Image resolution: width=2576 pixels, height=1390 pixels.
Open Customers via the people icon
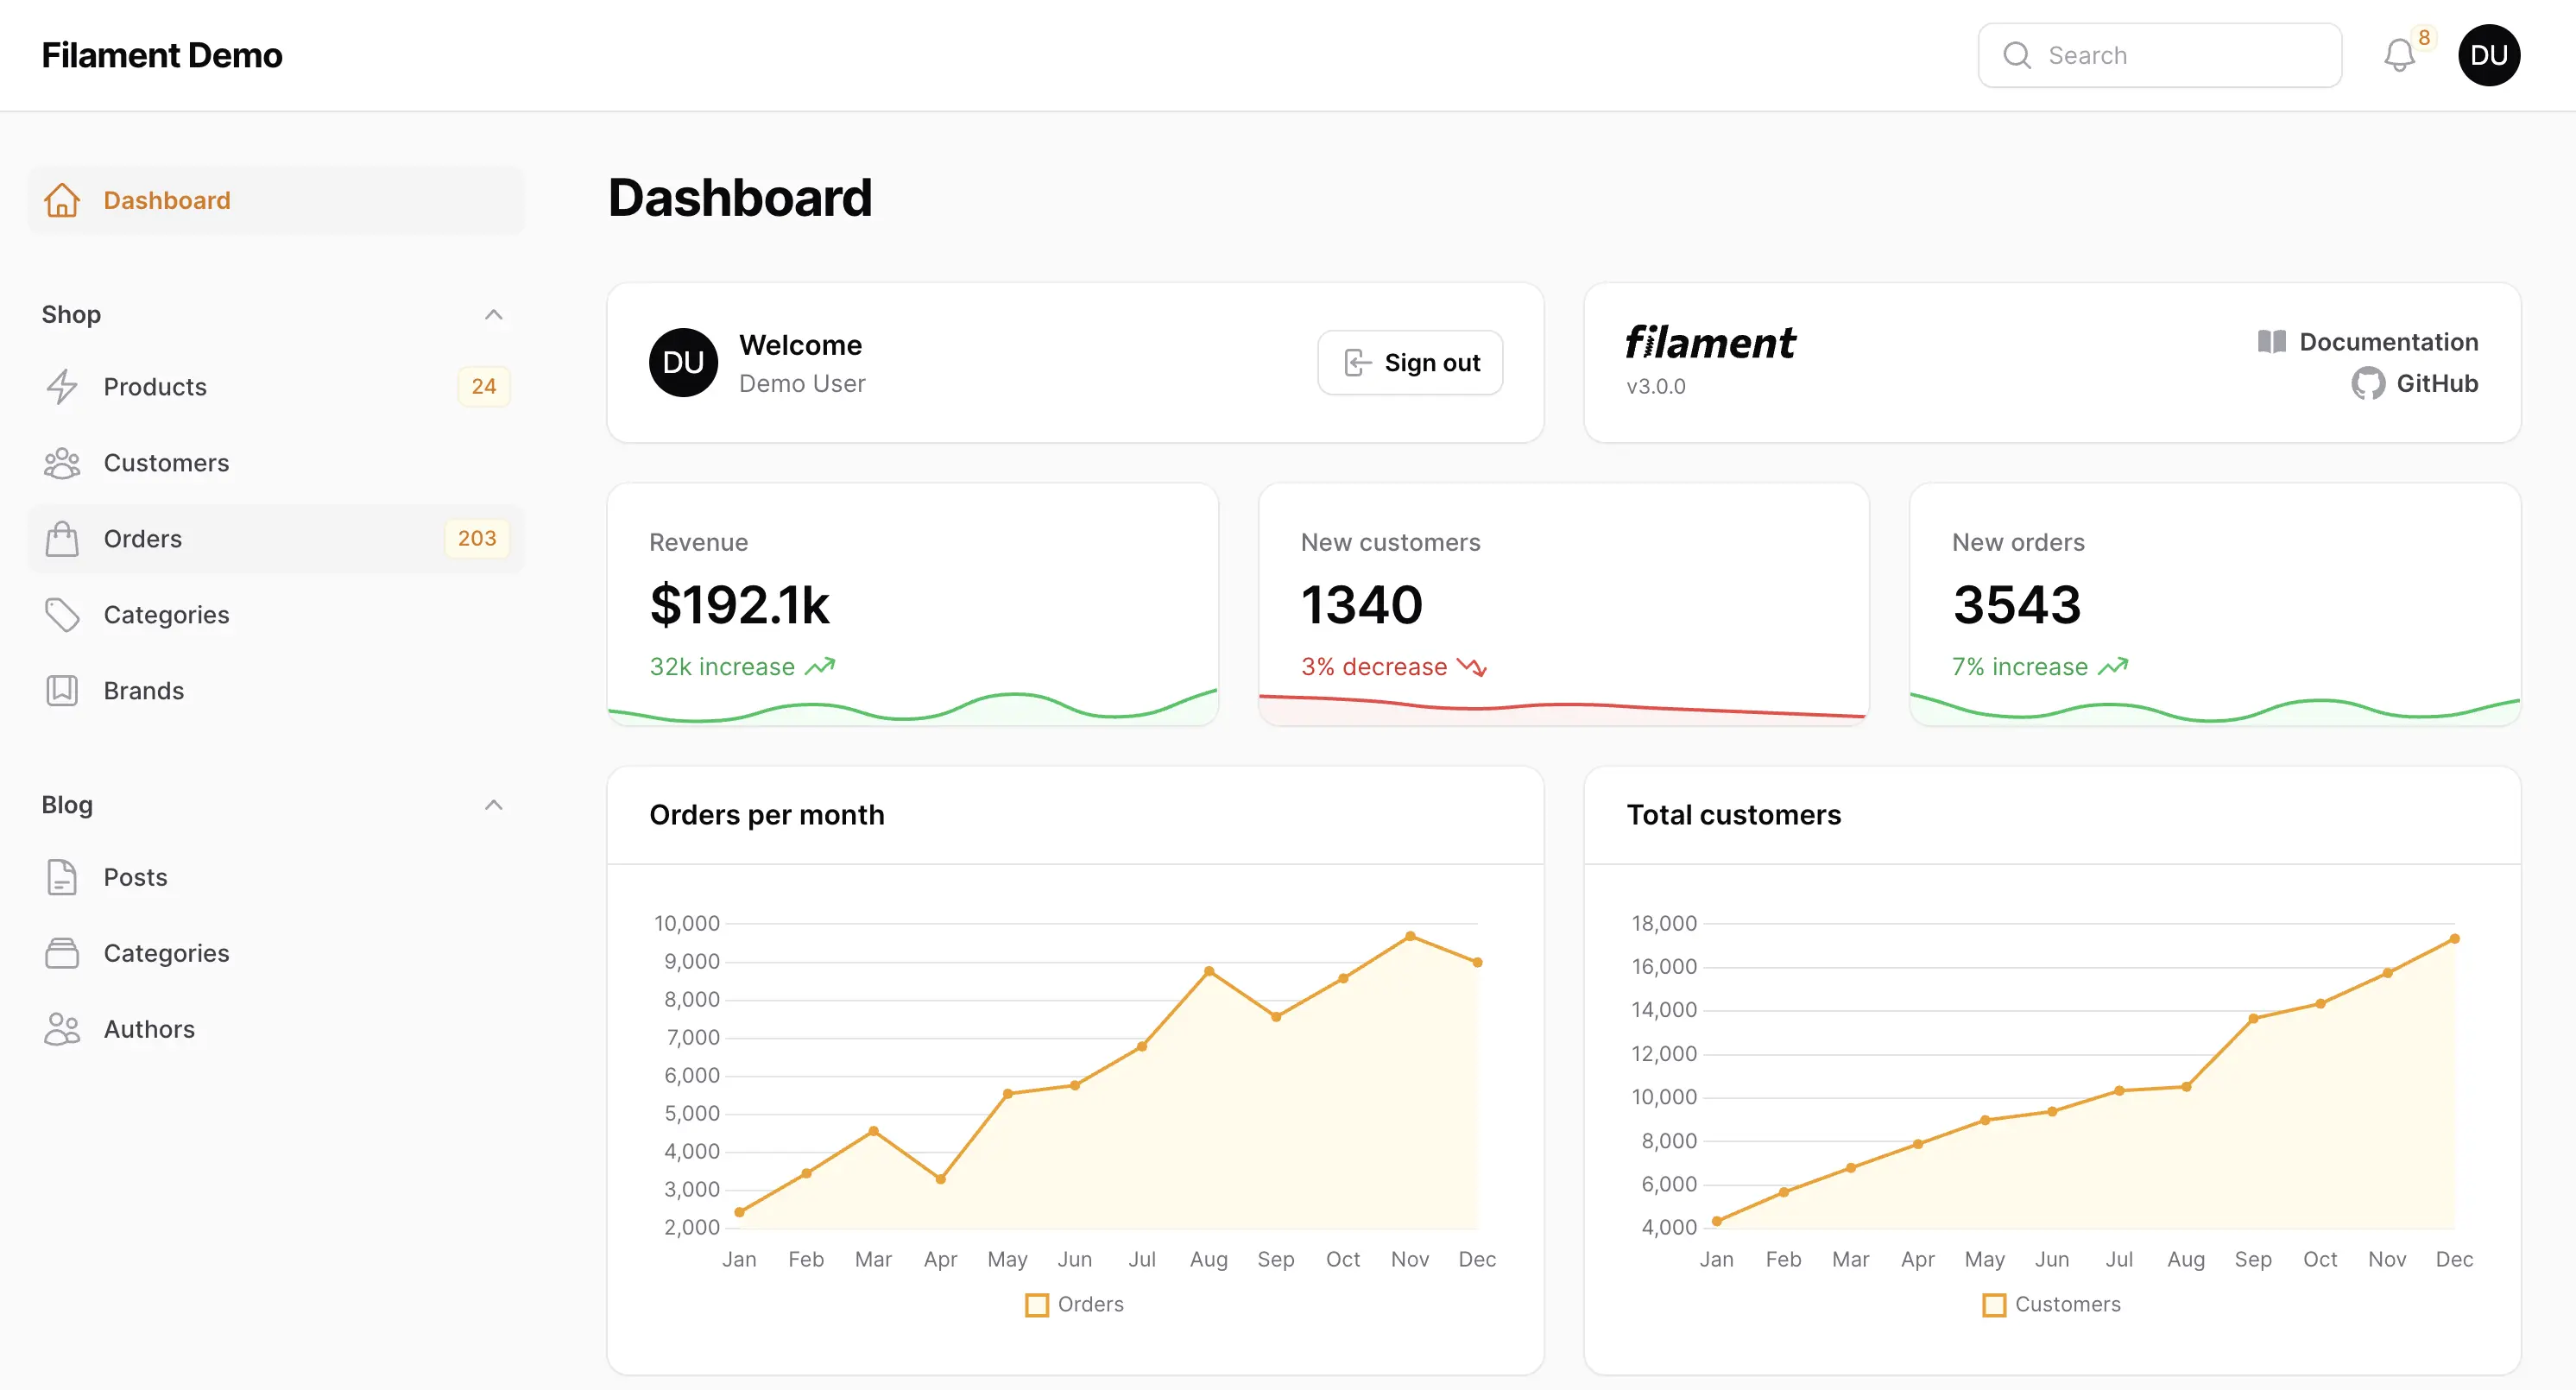[x=62, y=462]
